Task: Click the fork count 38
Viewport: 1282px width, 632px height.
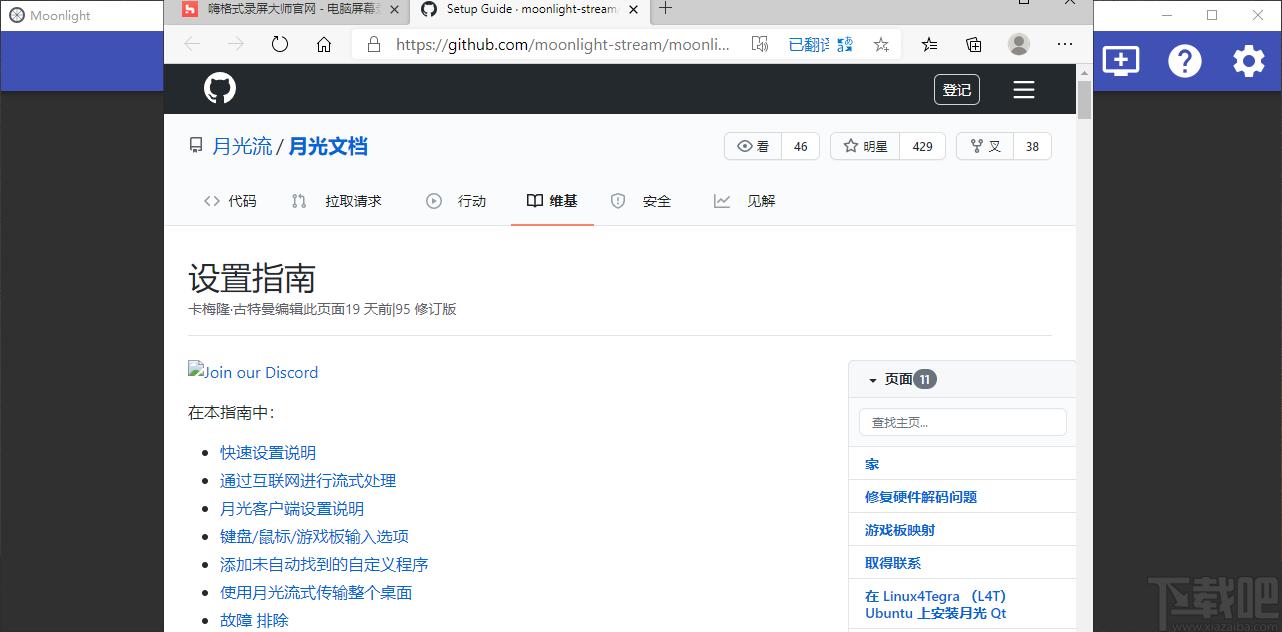Action: coord(1032,146)
